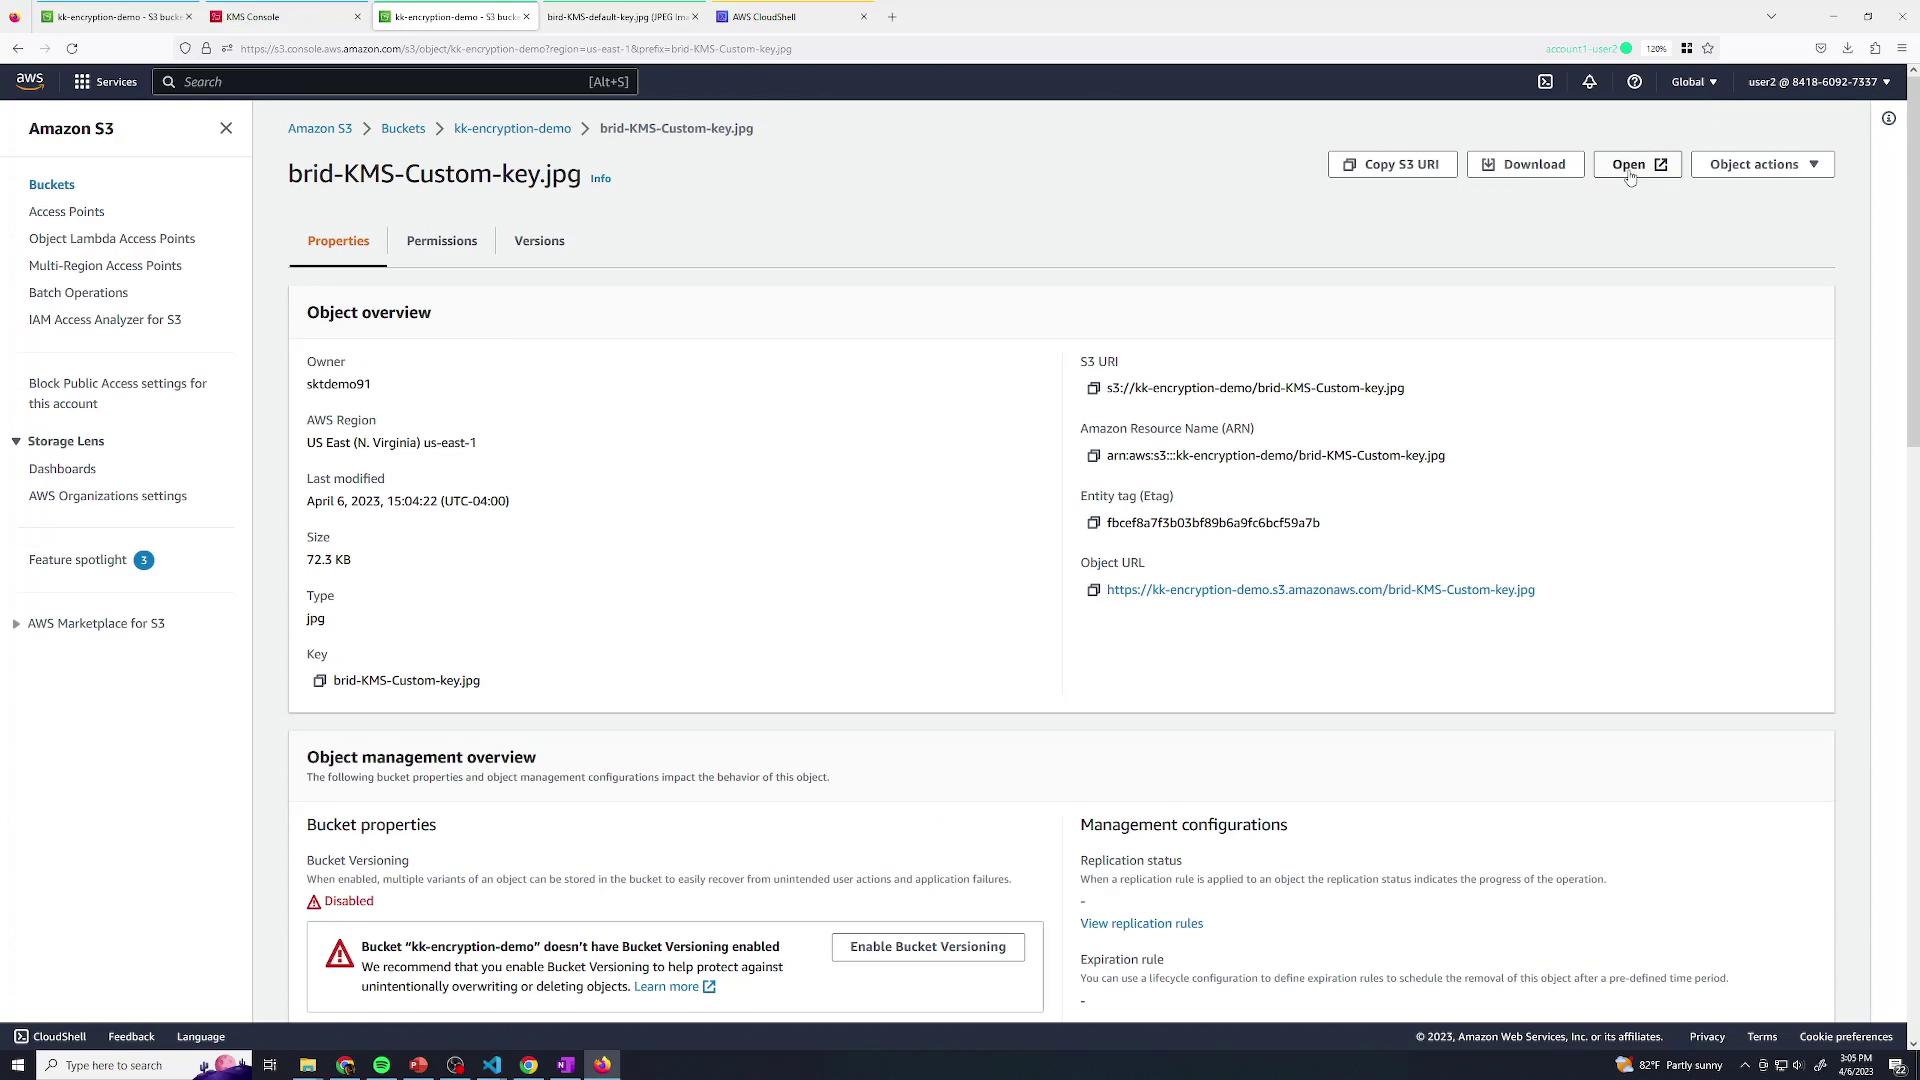Expand AWS Marketplace for S3 section
This screenshot has height=1080, width=1920.
coord(17,624)
